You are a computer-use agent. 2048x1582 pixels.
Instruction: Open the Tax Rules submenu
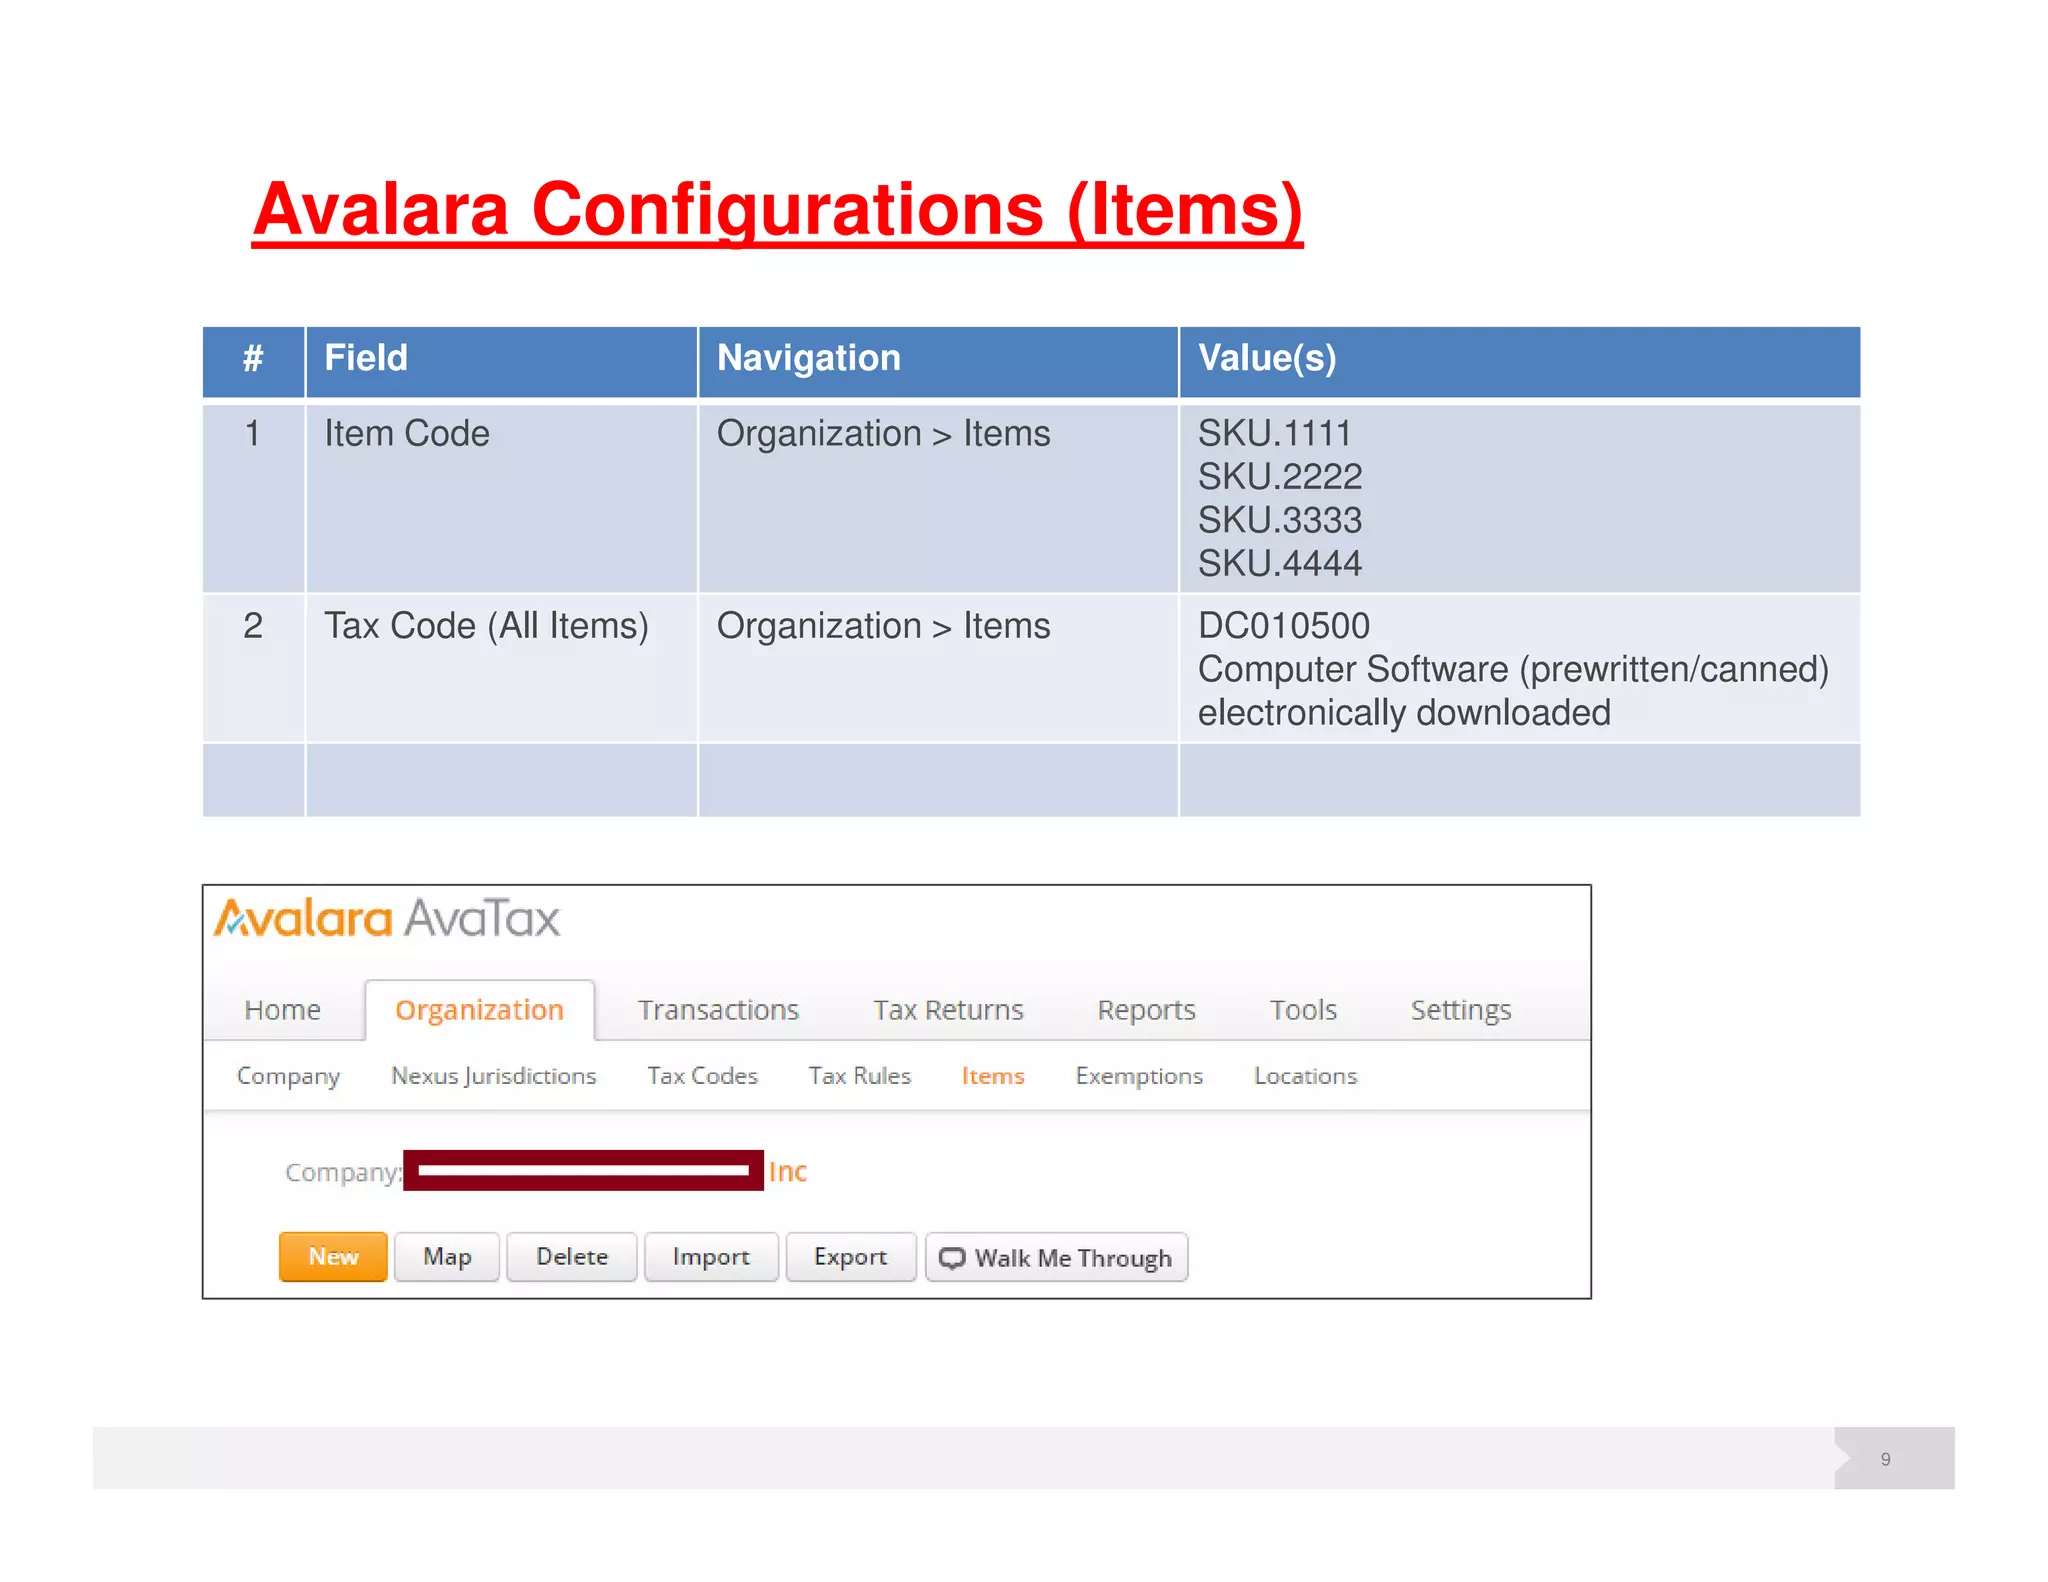click(x=859, y=1076)
